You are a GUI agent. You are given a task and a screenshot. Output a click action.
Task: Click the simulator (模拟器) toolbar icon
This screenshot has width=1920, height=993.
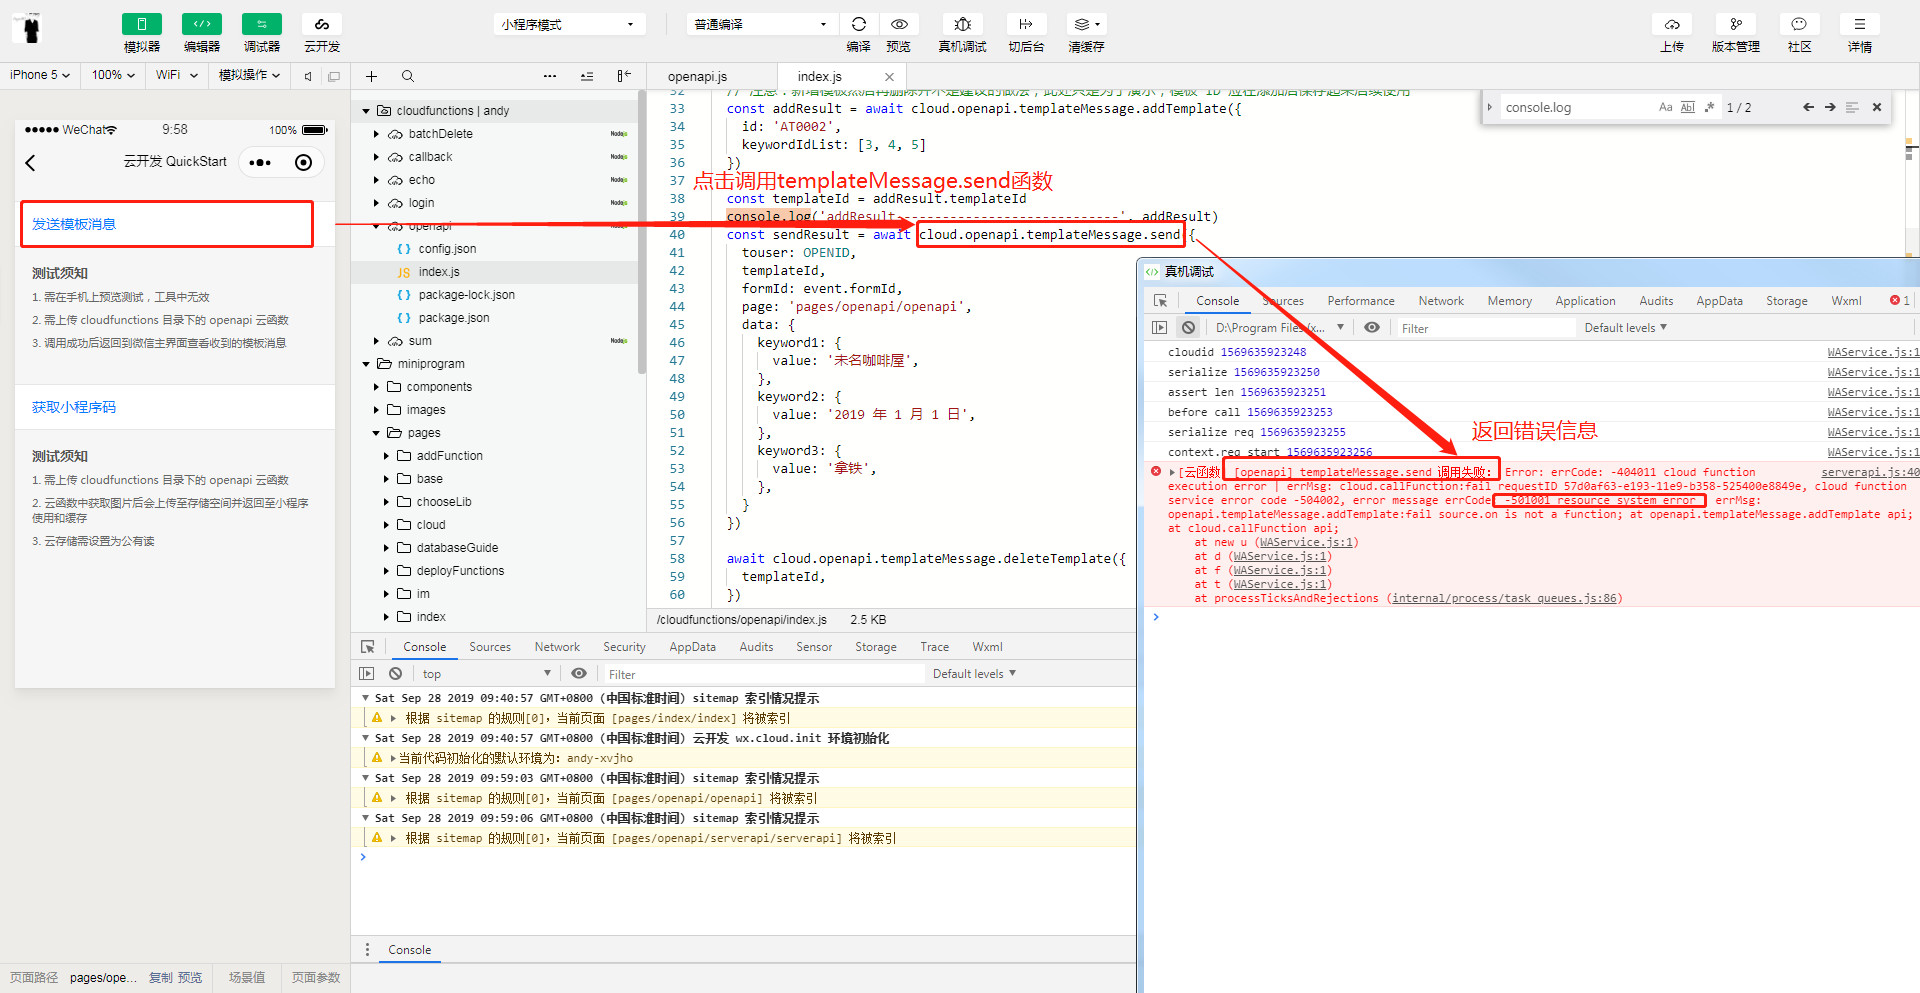[141, 24]
